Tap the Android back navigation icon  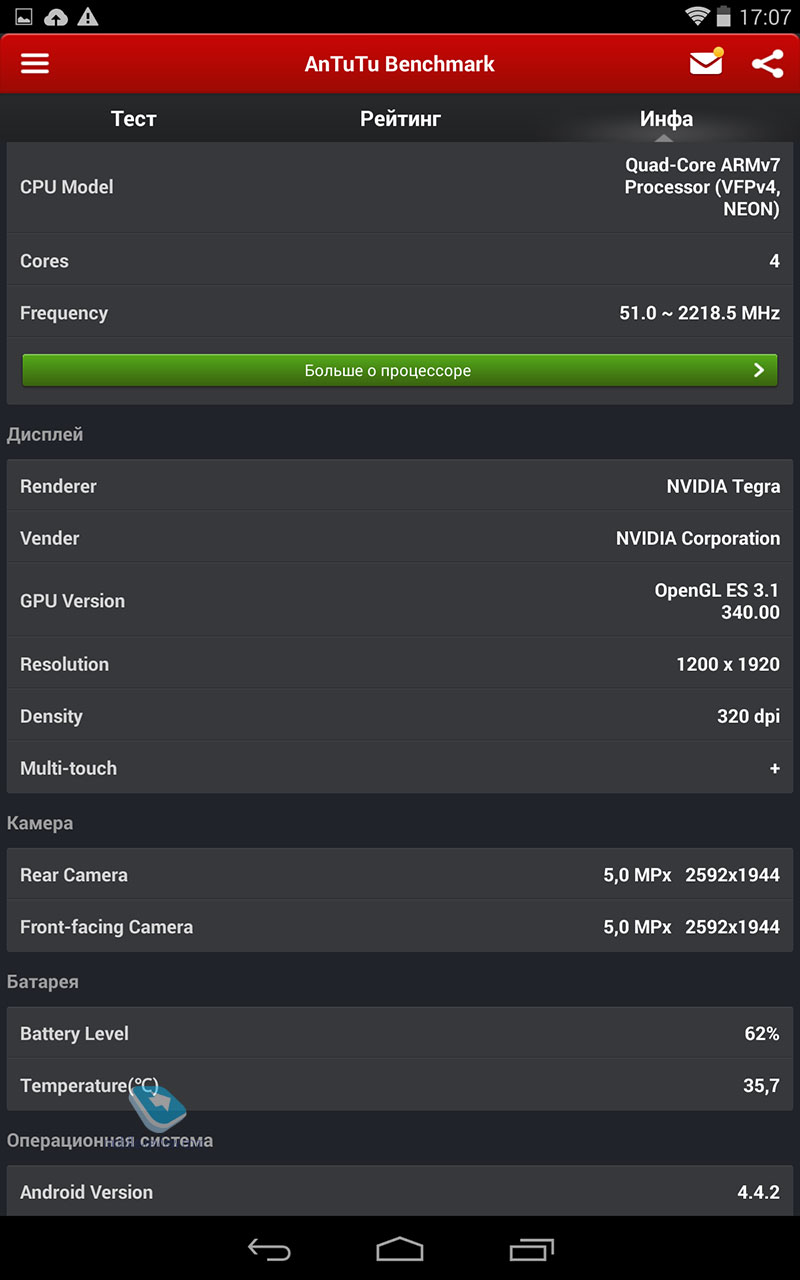point(269,1249)
